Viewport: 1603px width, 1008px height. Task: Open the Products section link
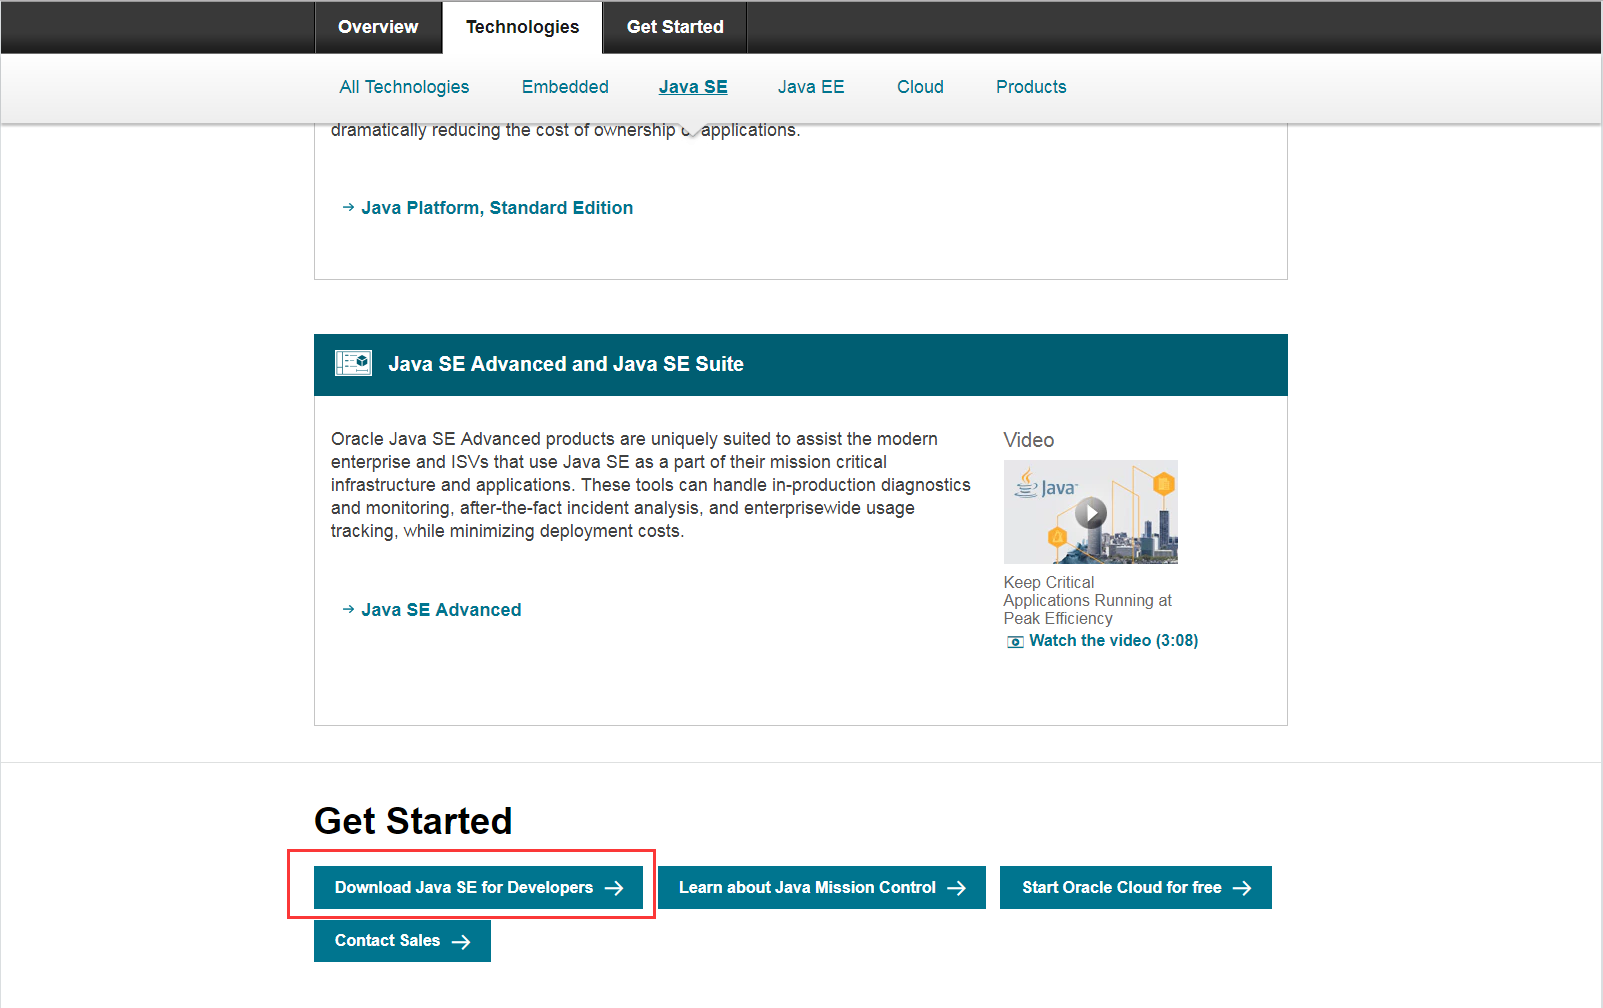(1031, 87)
